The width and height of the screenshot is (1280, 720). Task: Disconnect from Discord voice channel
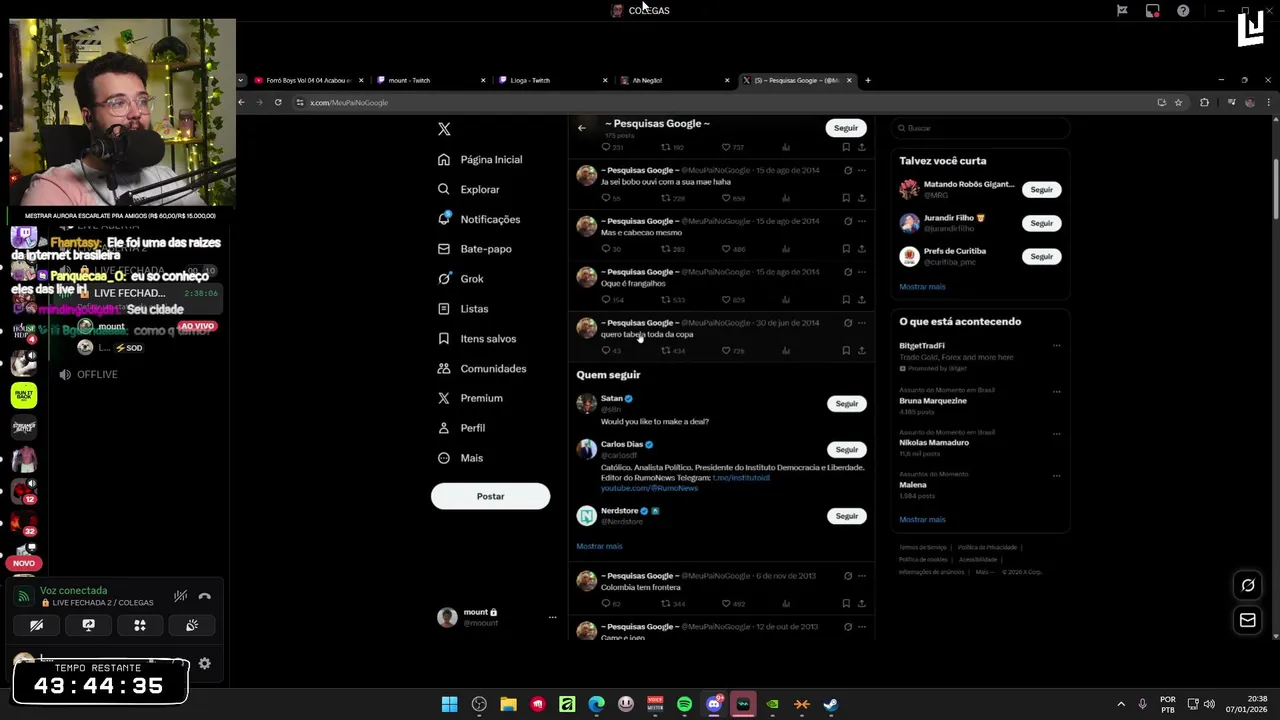coord(205,596)
